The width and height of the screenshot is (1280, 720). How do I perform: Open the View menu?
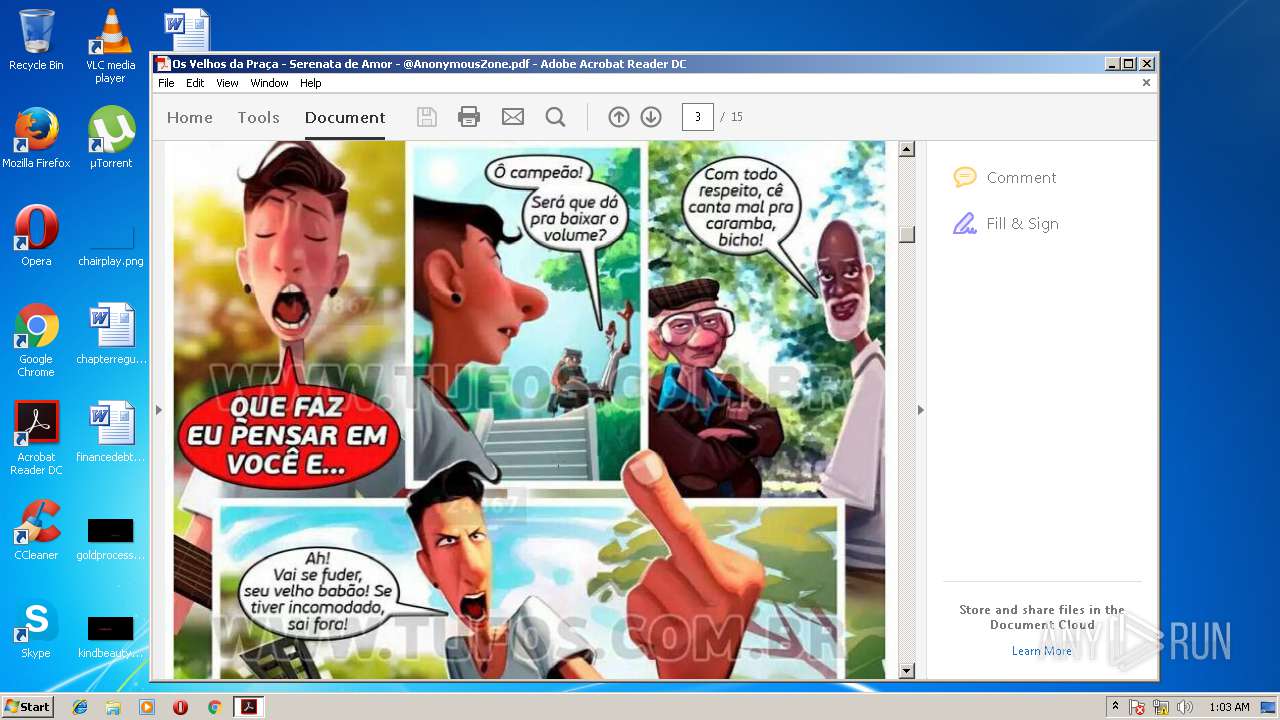(228, 83)
